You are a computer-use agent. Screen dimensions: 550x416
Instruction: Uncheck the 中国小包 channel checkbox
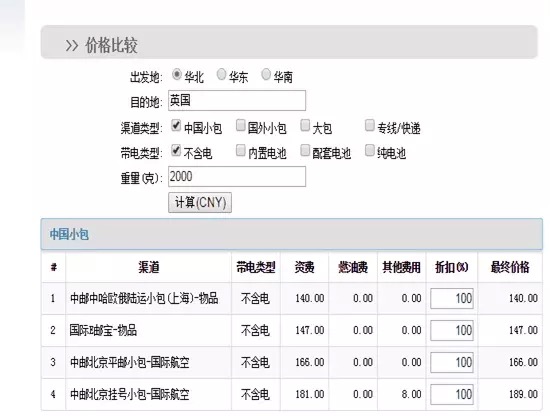point(176,126)
